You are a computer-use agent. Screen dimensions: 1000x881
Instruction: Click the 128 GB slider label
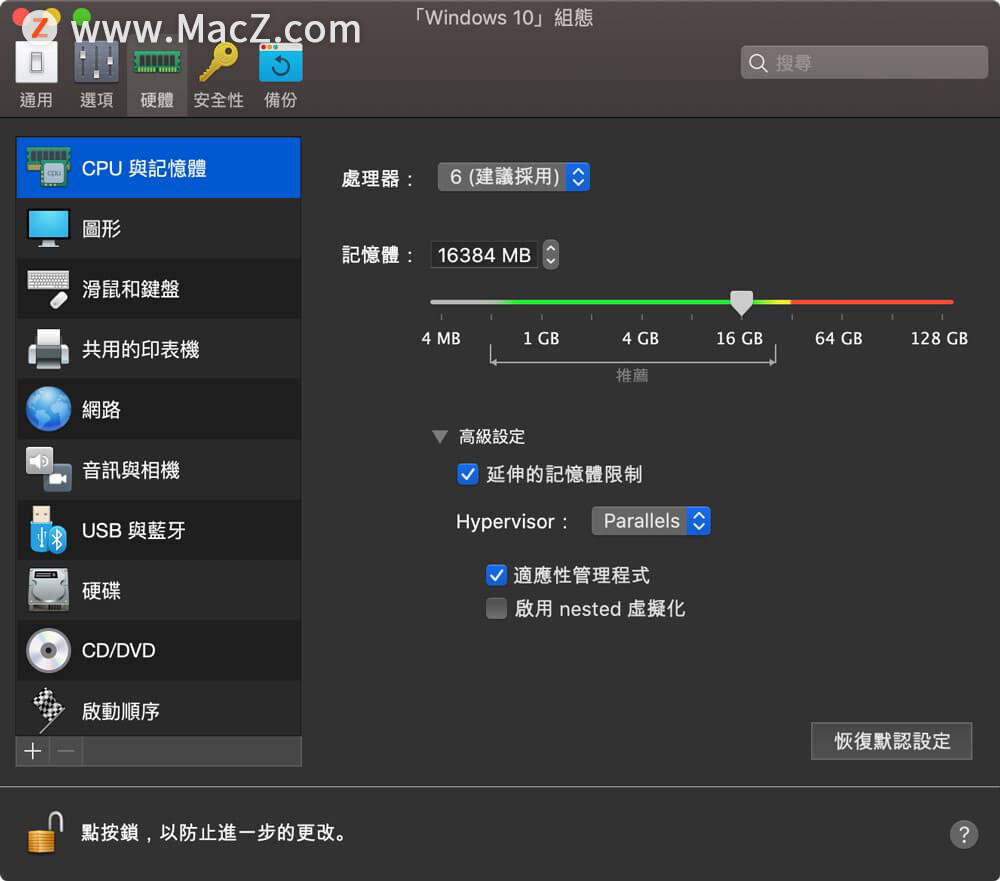[939, 338]
